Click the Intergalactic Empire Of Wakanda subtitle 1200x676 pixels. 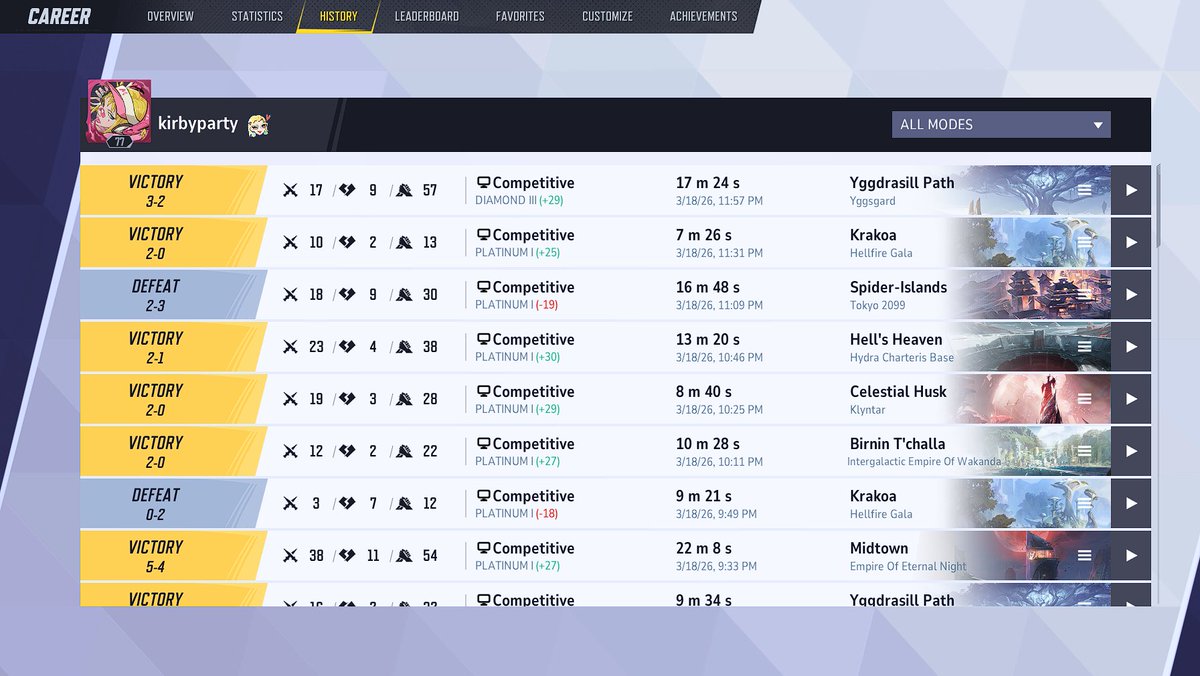point(924,462)
